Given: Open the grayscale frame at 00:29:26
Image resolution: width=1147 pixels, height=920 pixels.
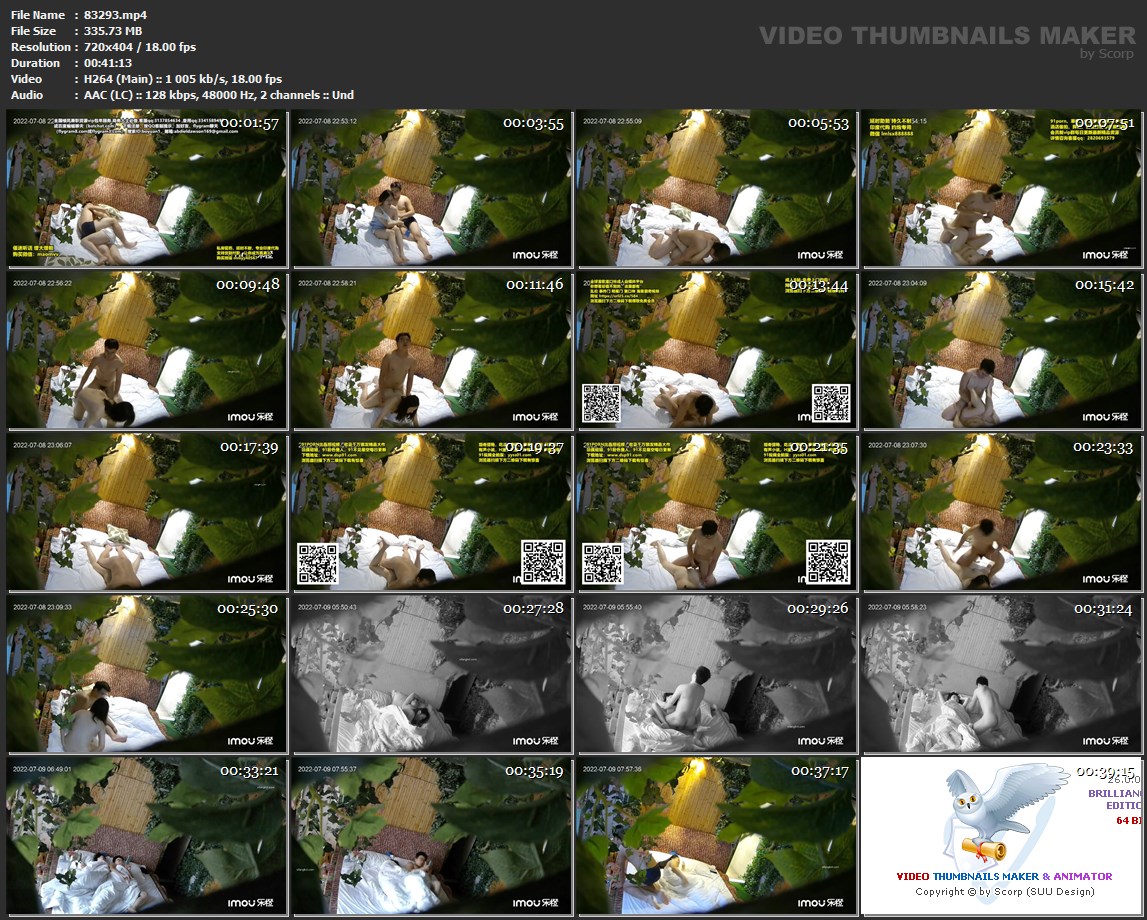Looking at the screenshot, I should [717, 674].
